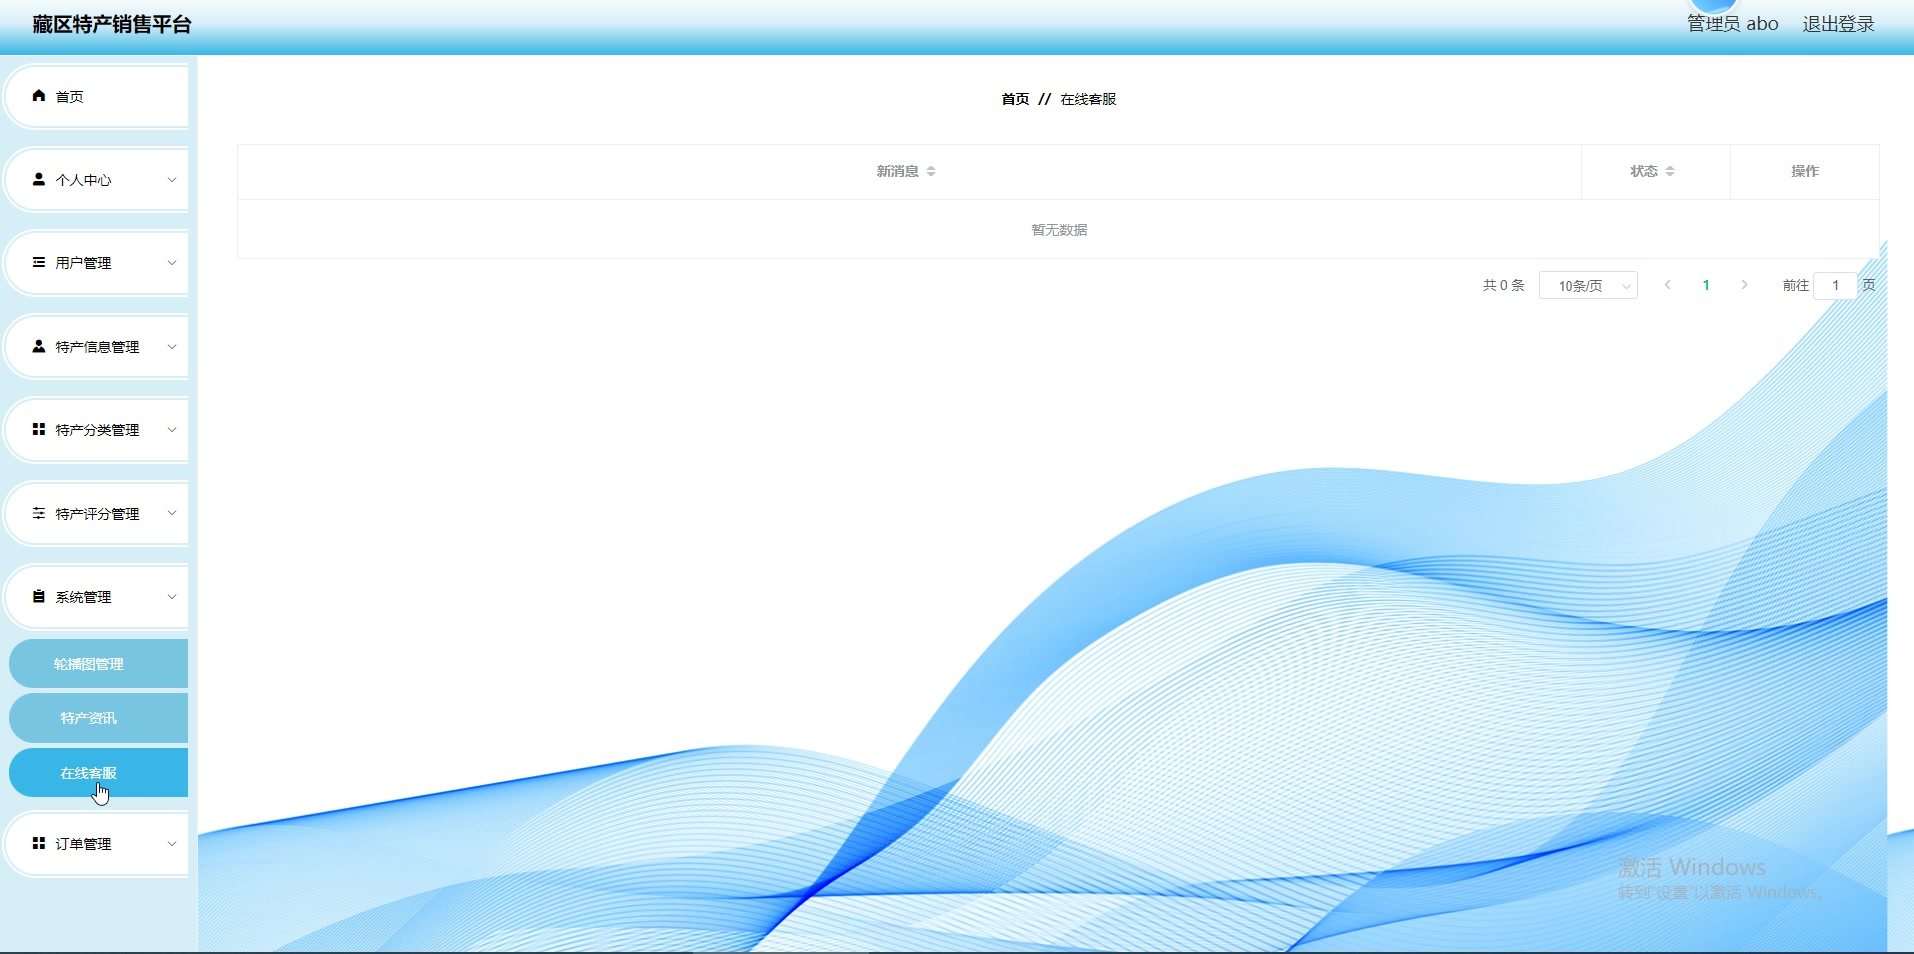Viewport: 1914px width, 954px height.
Task: Select 在线客服 submenu item
Action: [98, 773]
